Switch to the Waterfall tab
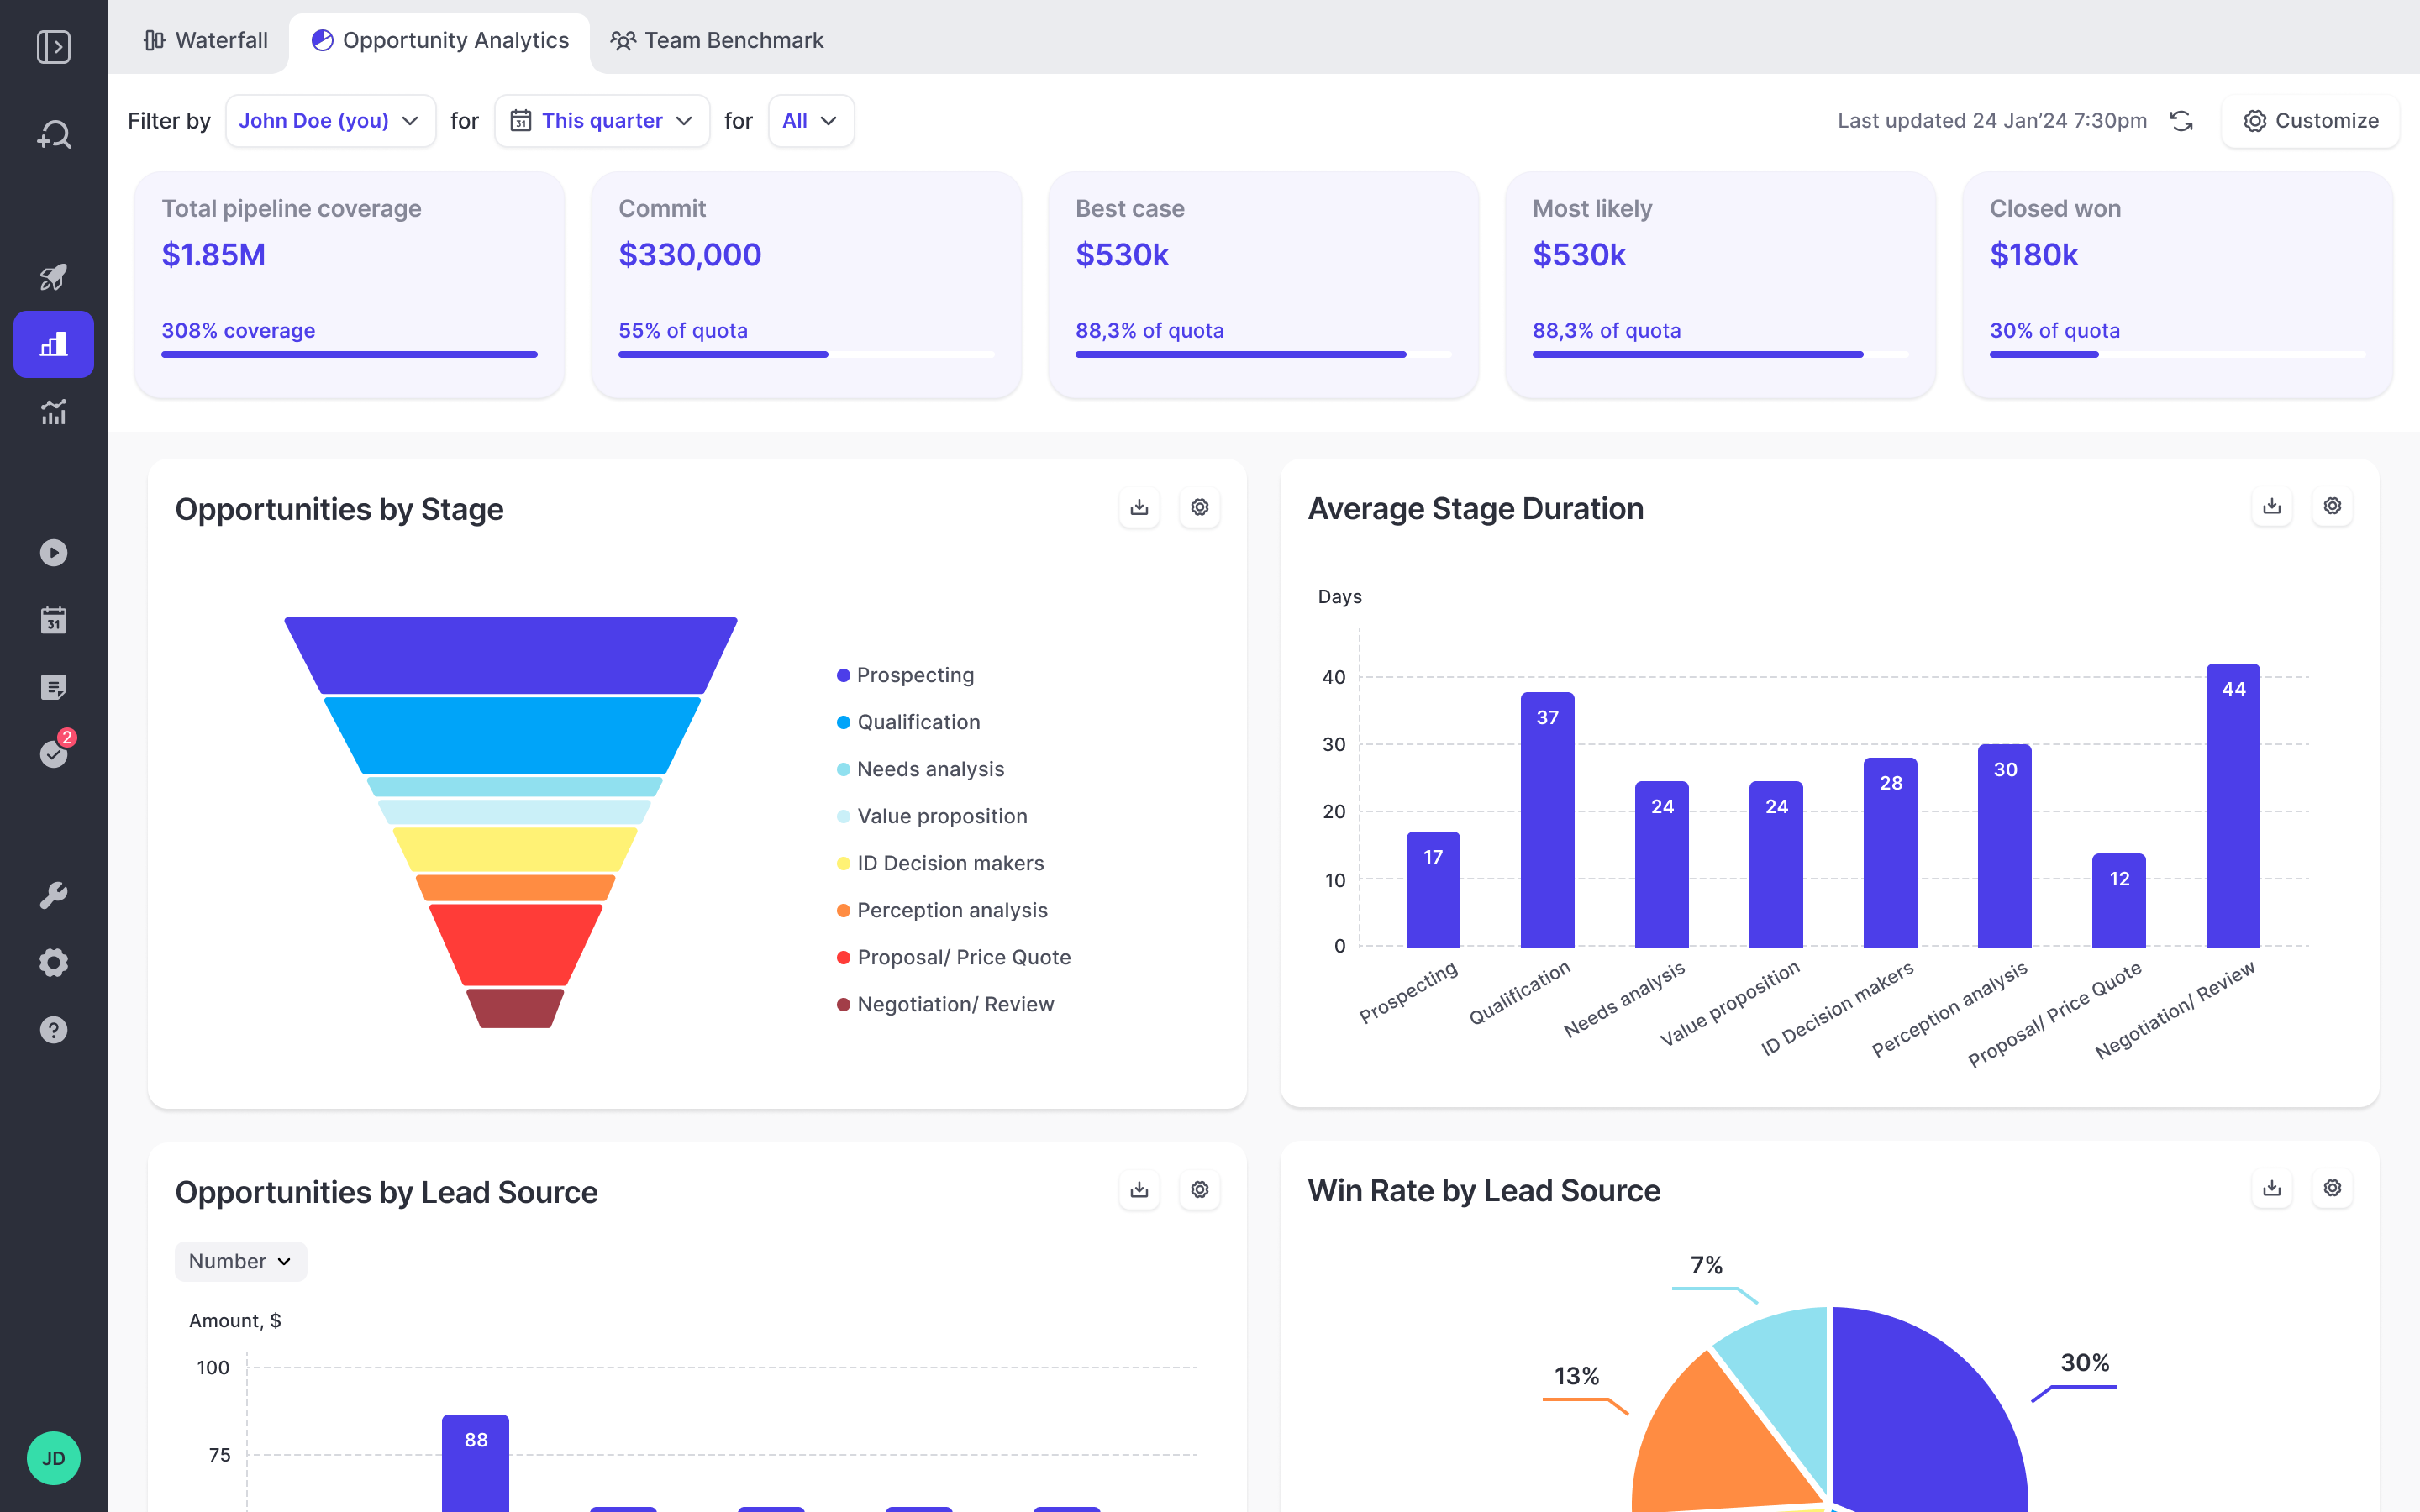Image resolution: width=2420 pixels, height=1512 pixels. (x=205, y=40)
